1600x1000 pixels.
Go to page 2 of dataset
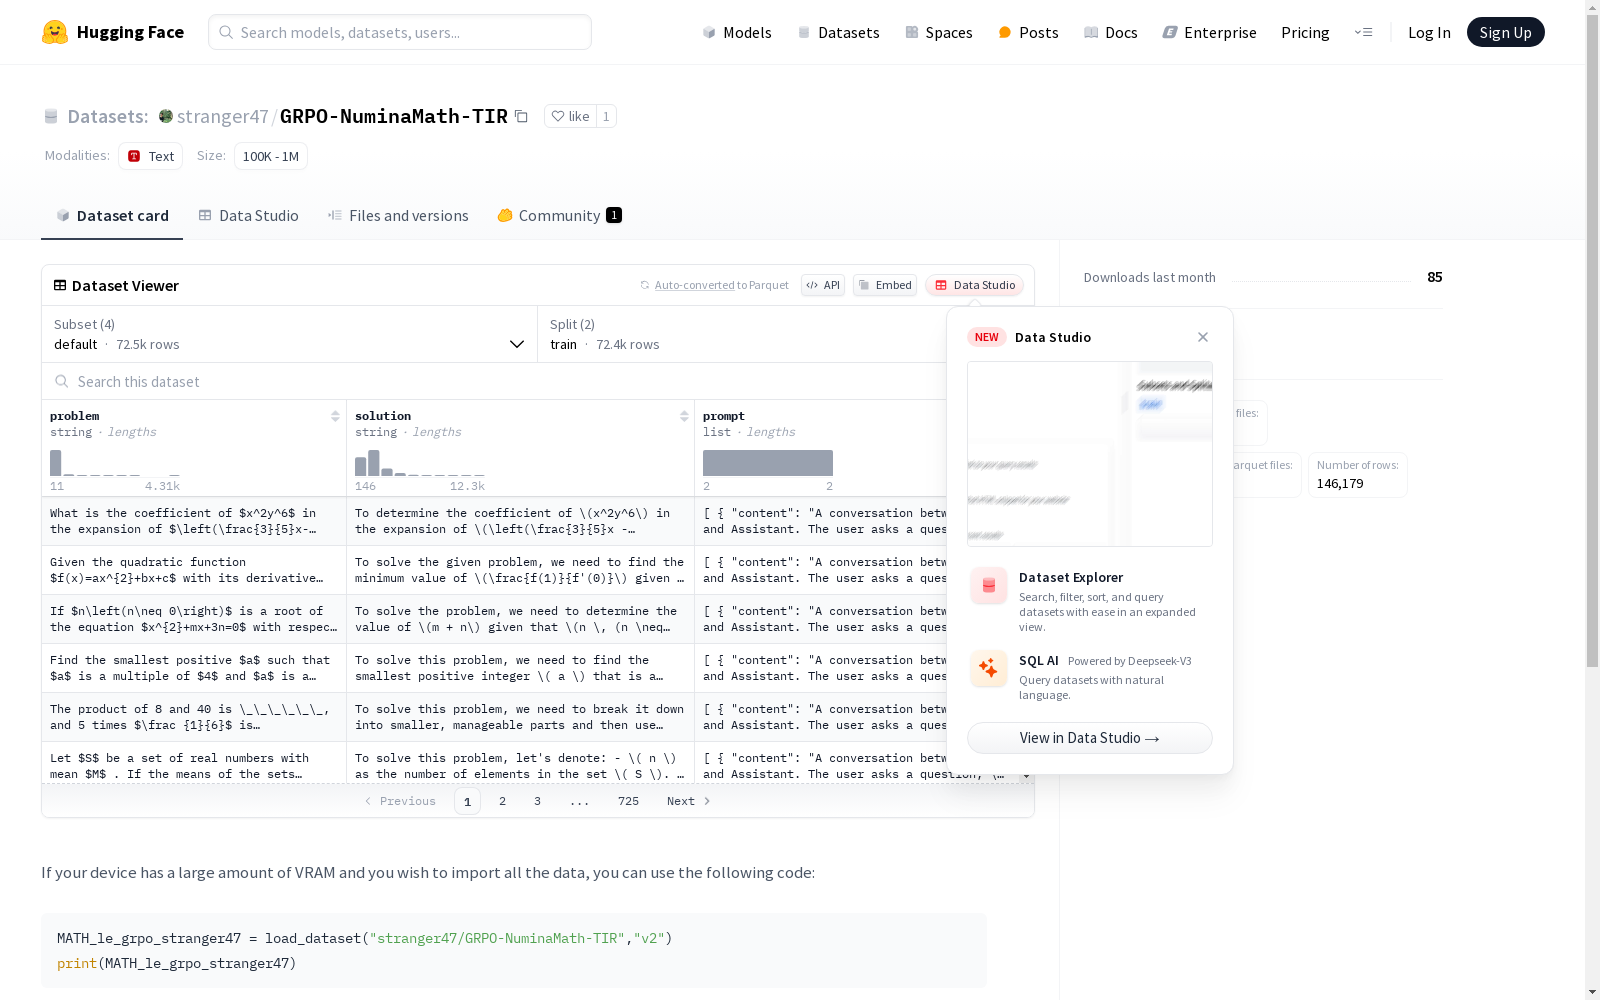tap(502, 801)
